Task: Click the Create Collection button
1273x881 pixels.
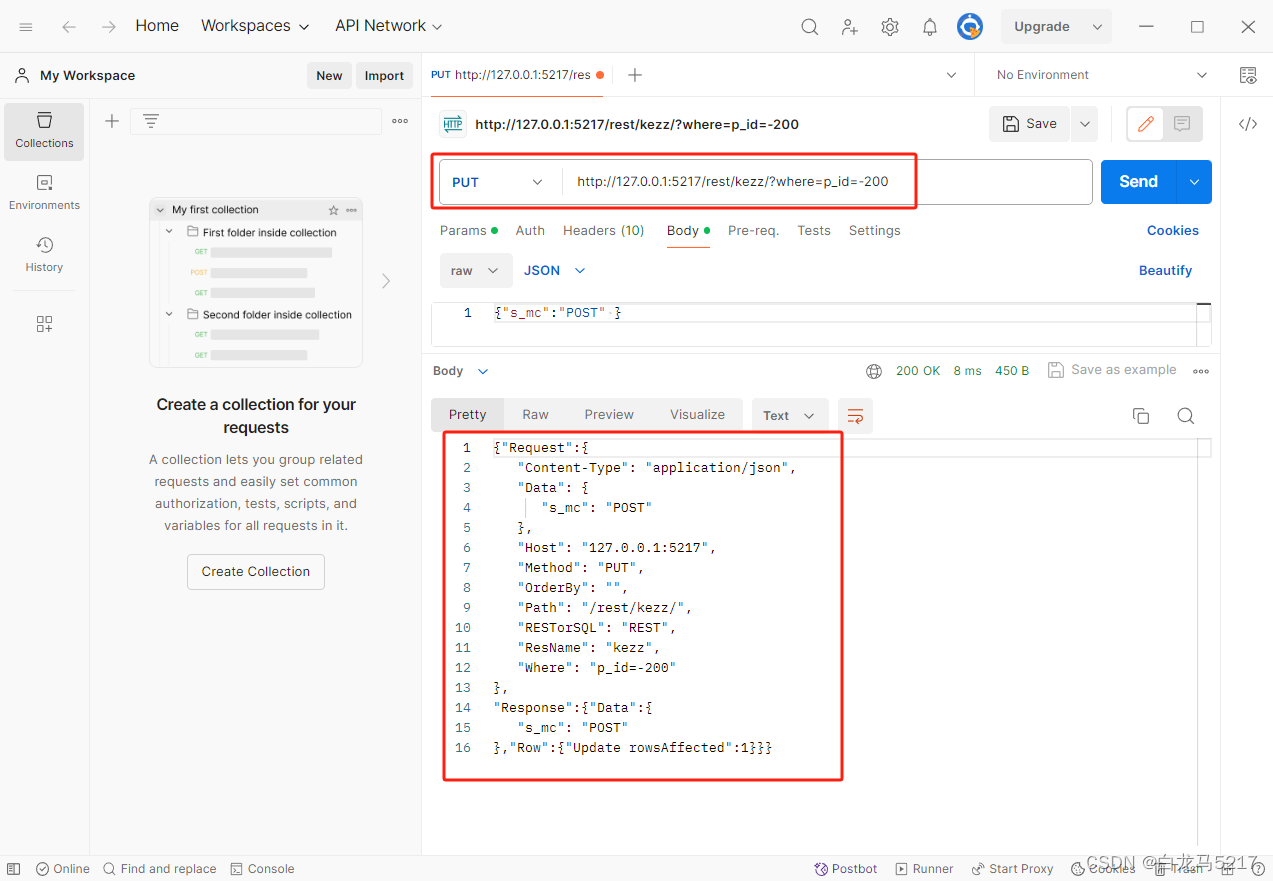Action: point(256,572)
